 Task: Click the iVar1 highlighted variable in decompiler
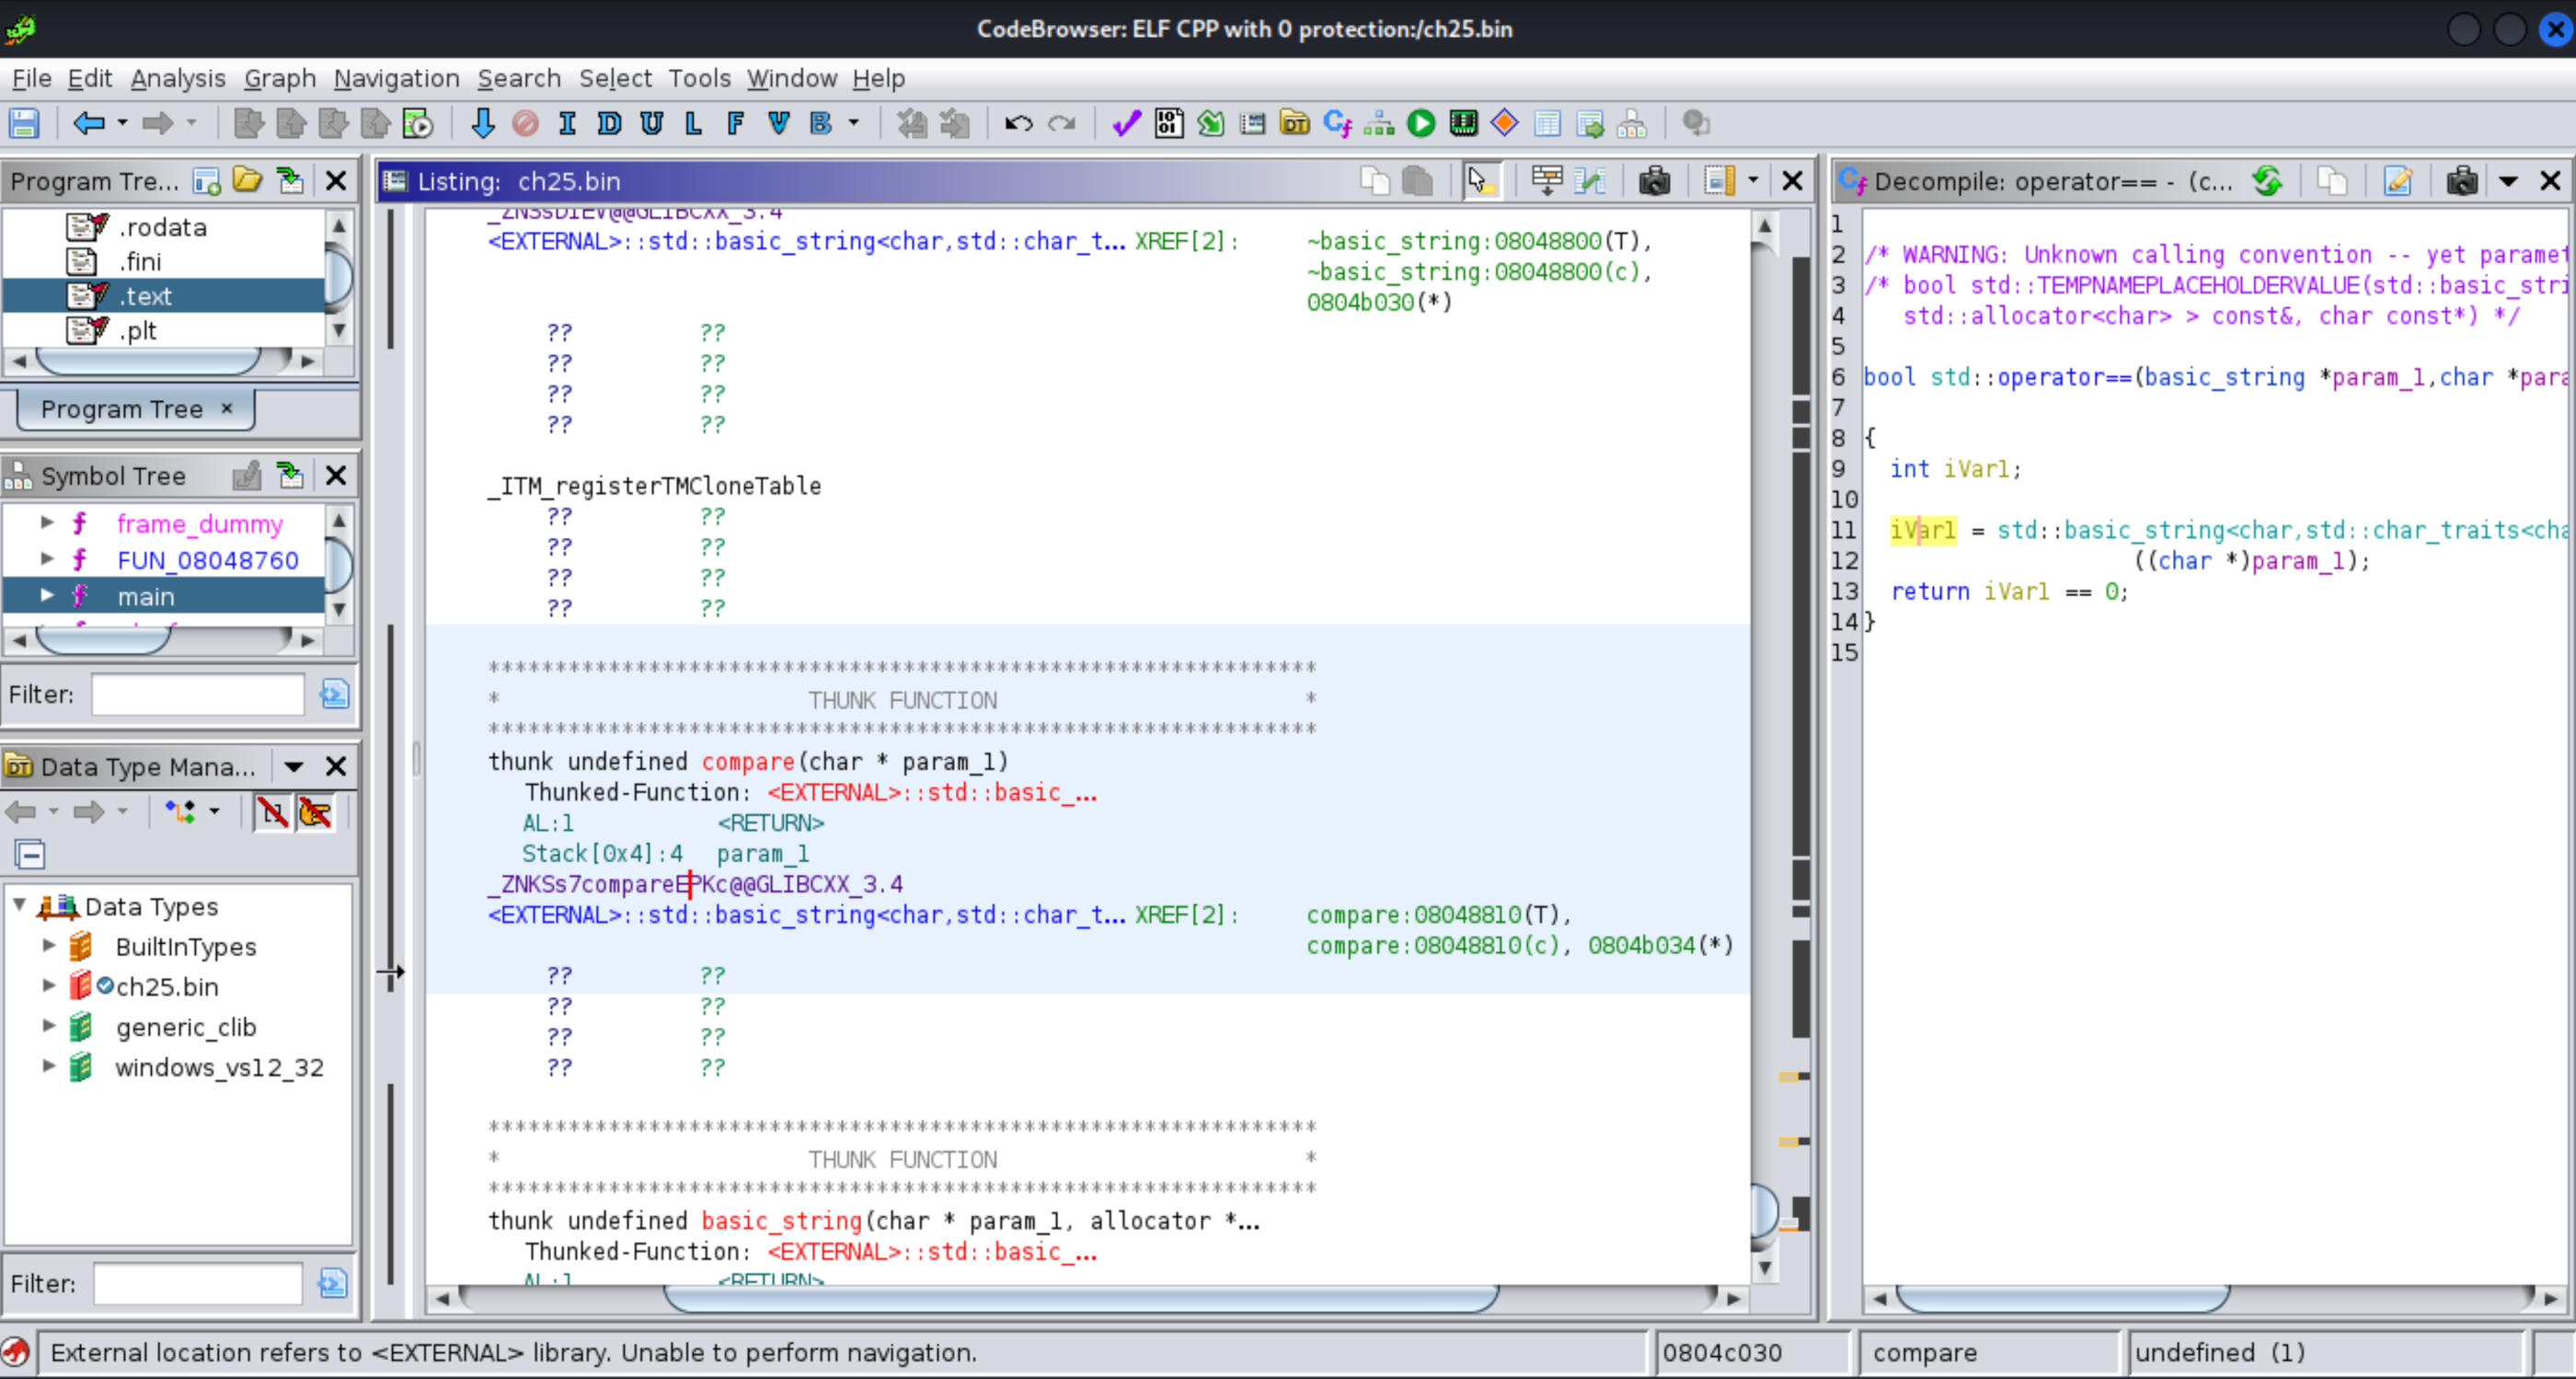pos(1922,529)
